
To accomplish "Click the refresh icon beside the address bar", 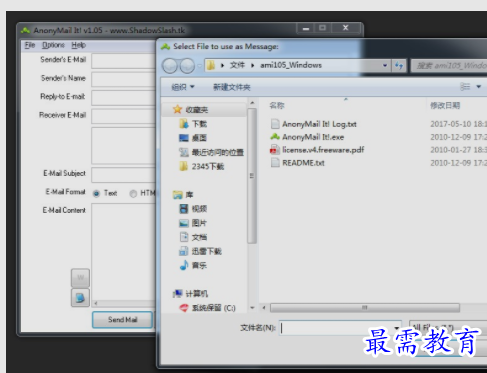I will coord(399,65).
